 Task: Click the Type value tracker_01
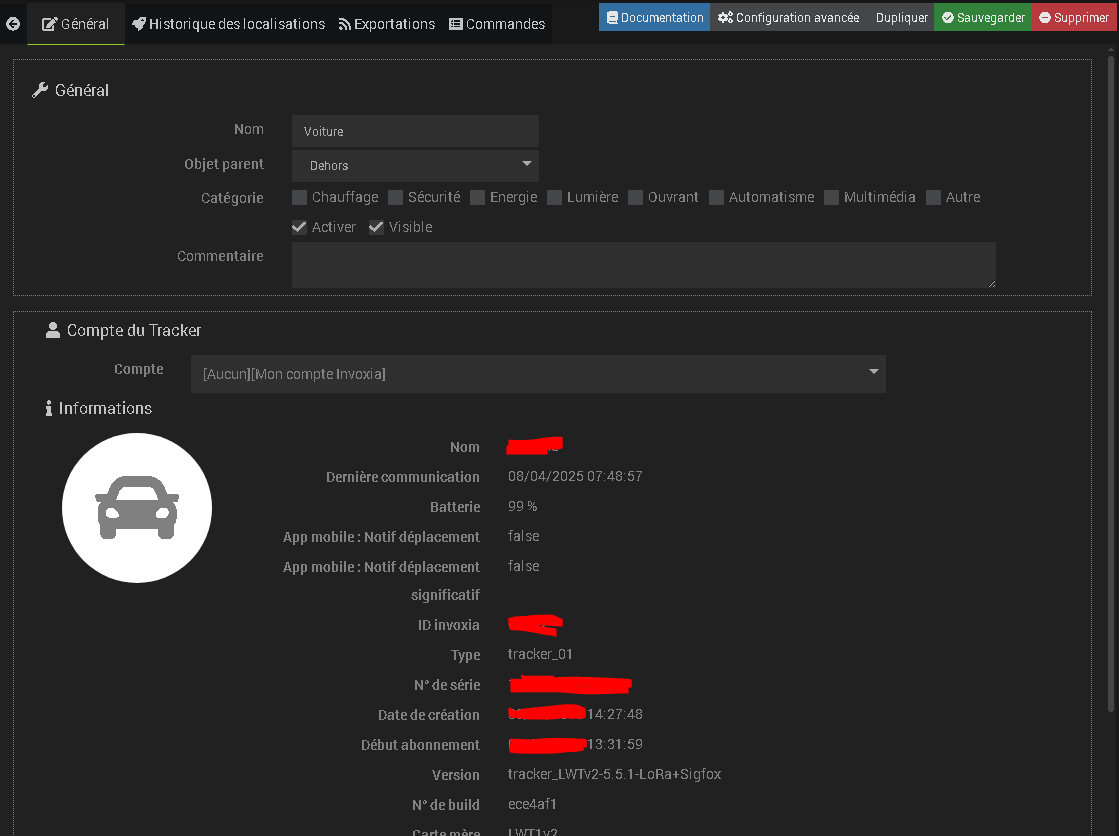540,655
